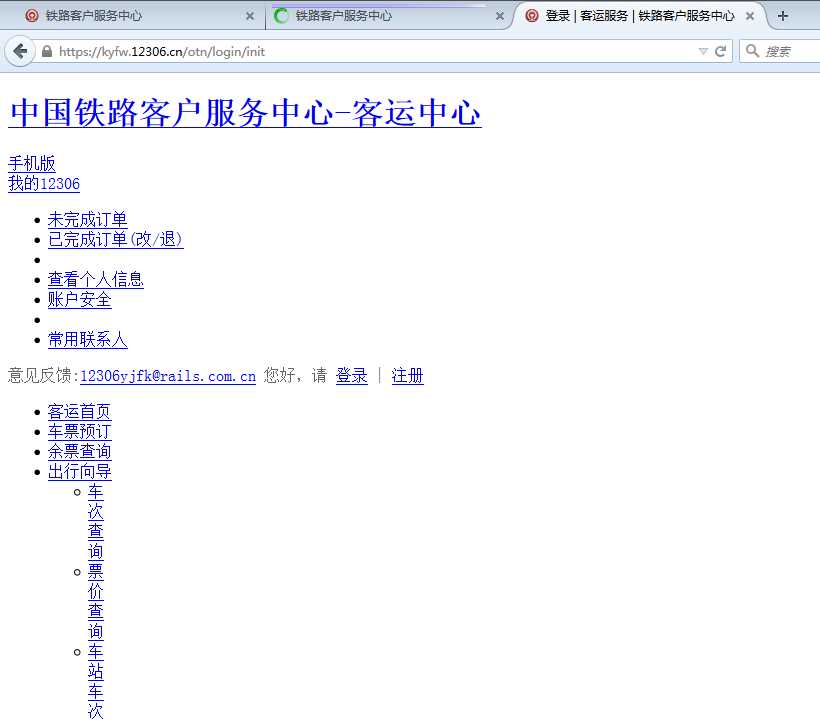Open 常用联系人 link
This screenshot has width=820, height=720.
coord(87,339)
